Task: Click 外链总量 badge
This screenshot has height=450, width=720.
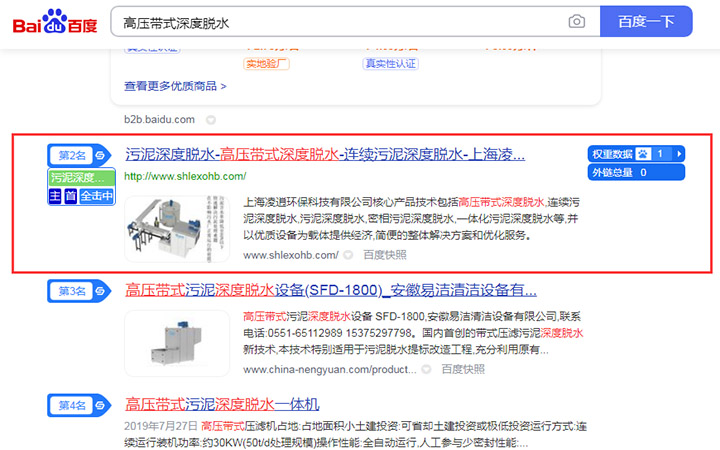Action: click(636, 173)
